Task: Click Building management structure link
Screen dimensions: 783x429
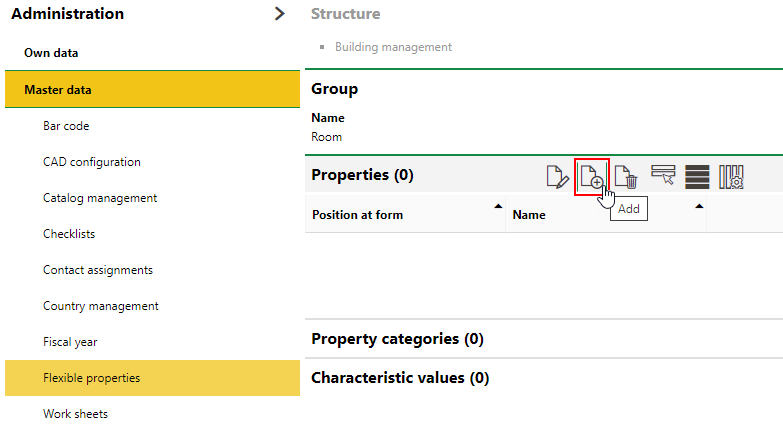Action: pos(393,47)
